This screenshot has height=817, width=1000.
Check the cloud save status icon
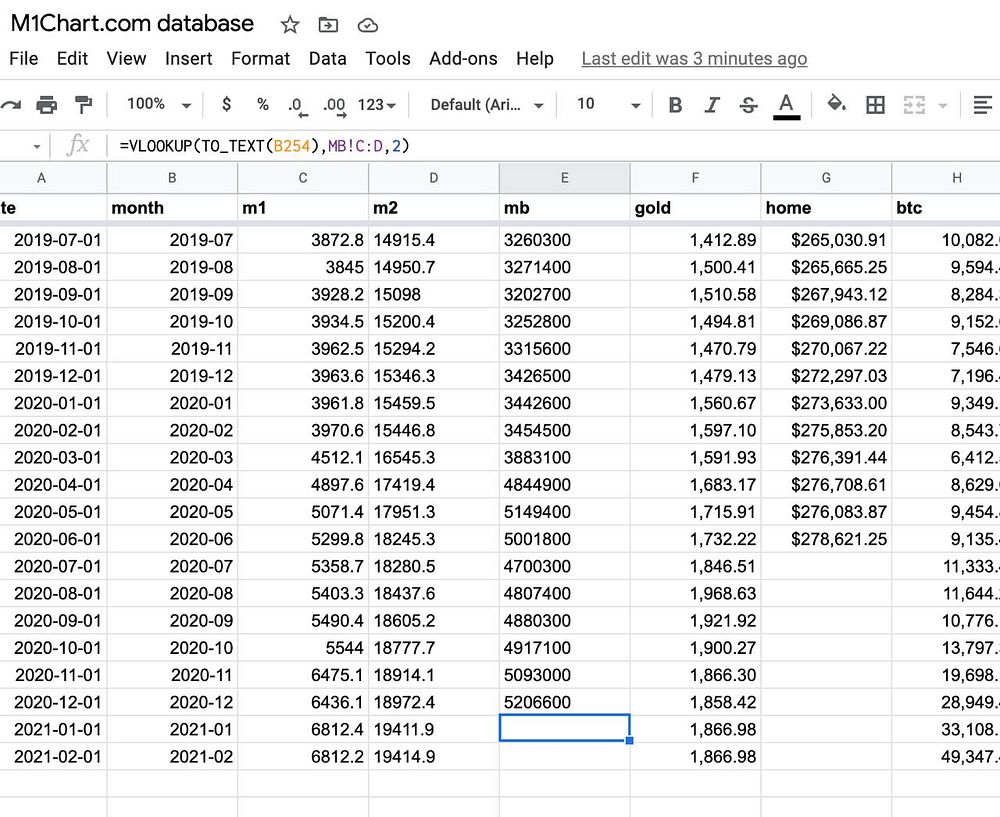click(368, 25)
